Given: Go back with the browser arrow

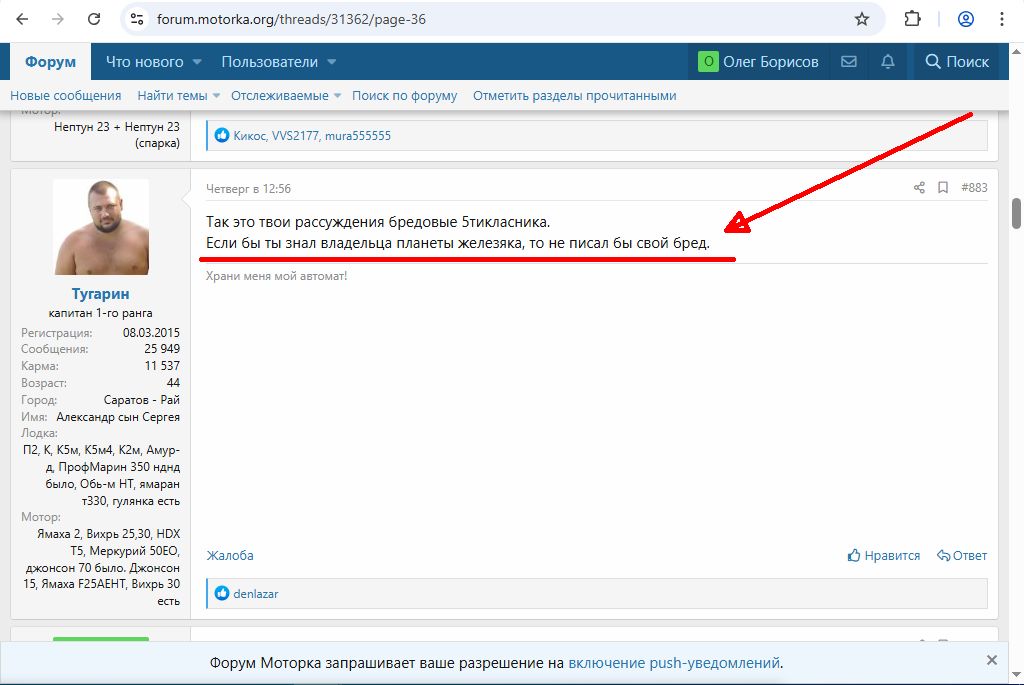Looking at the screenshot, I should click(x=21, y=19).
